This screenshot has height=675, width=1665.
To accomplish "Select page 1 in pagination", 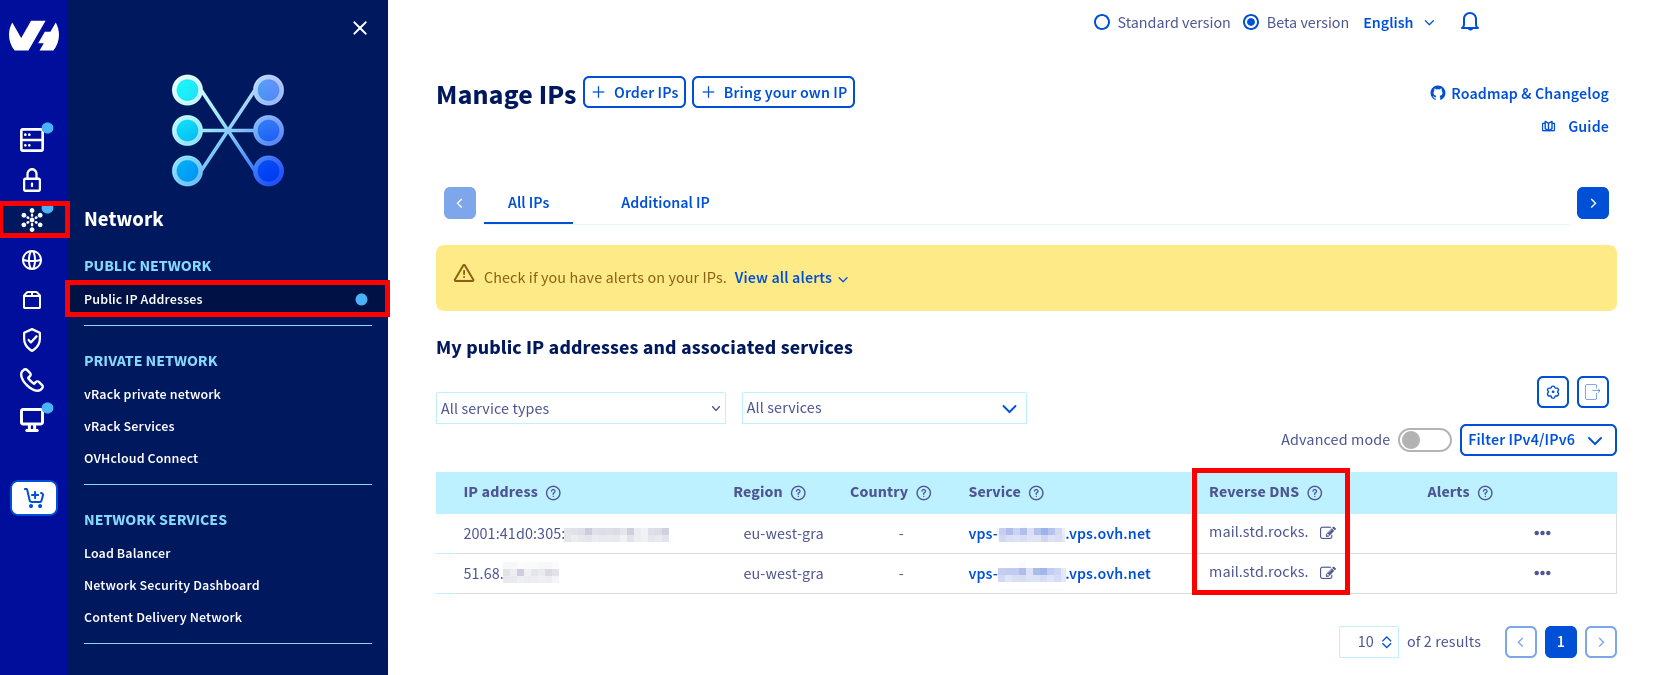I will pos(1561,642).
